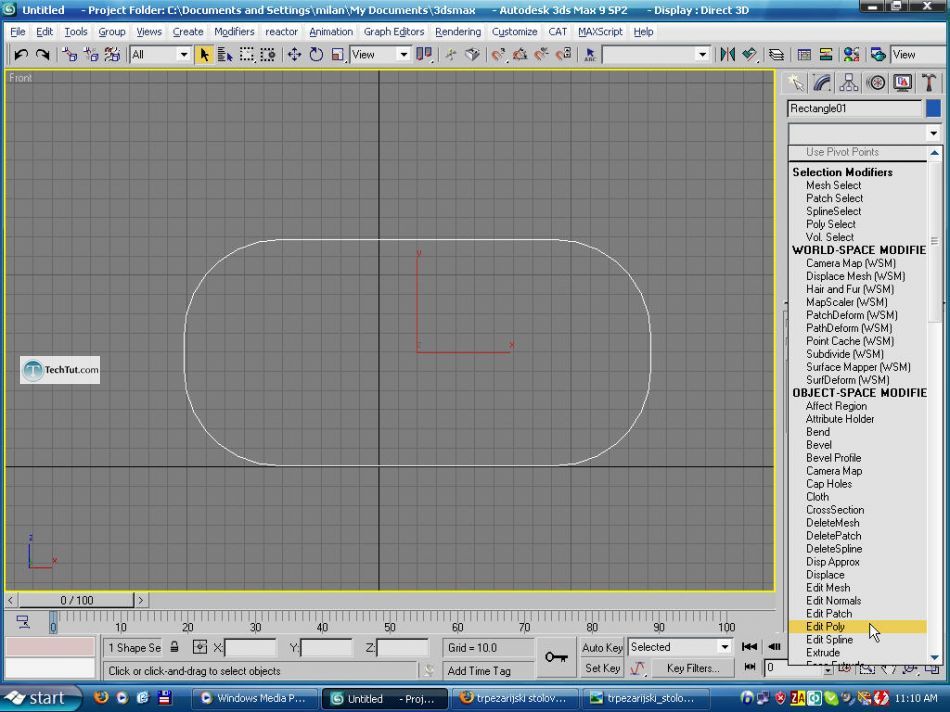
Task: Open the Material Editor
Action: [x=851, y=55]
